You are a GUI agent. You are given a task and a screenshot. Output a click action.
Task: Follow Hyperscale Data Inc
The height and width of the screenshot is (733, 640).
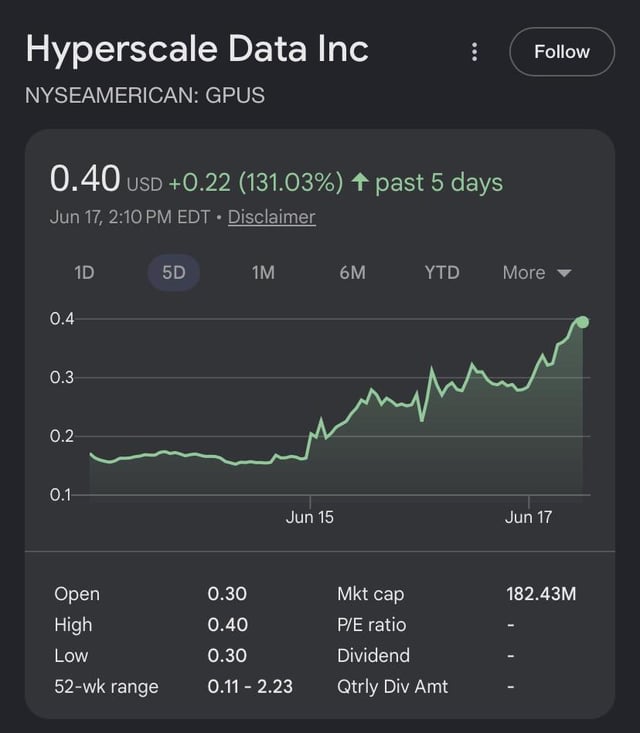coord(562,52)
